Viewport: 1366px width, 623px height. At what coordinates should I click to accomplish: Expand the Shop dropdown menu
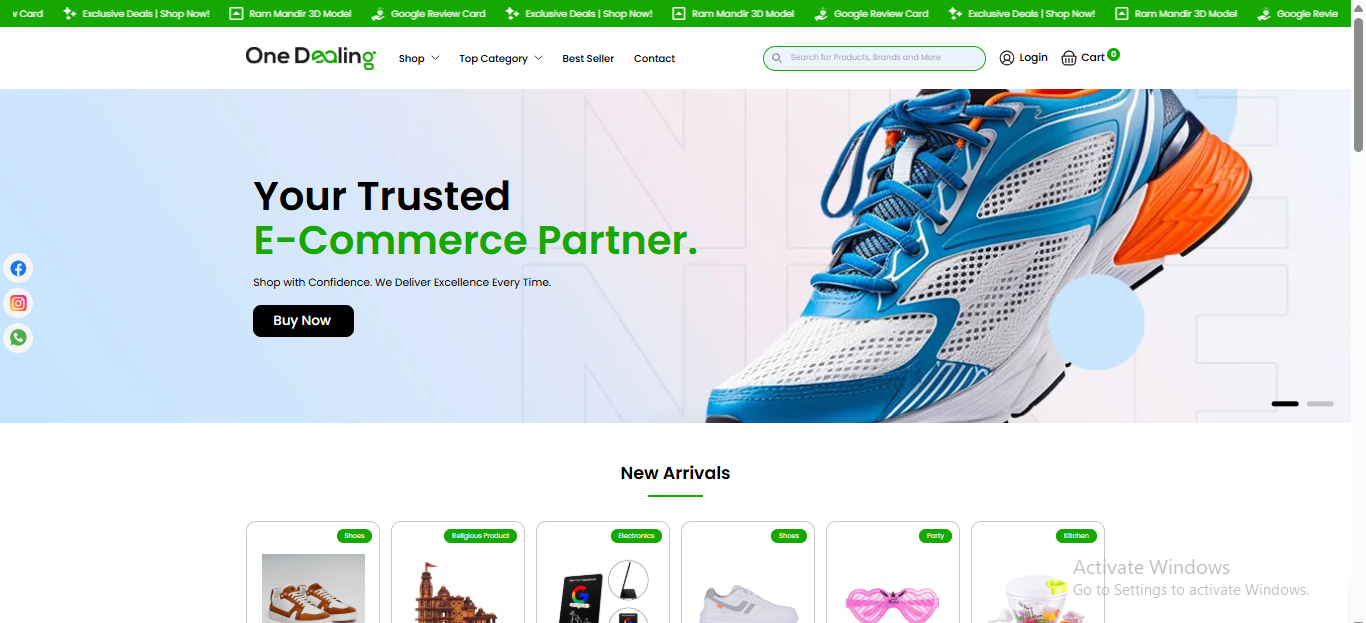418,59
